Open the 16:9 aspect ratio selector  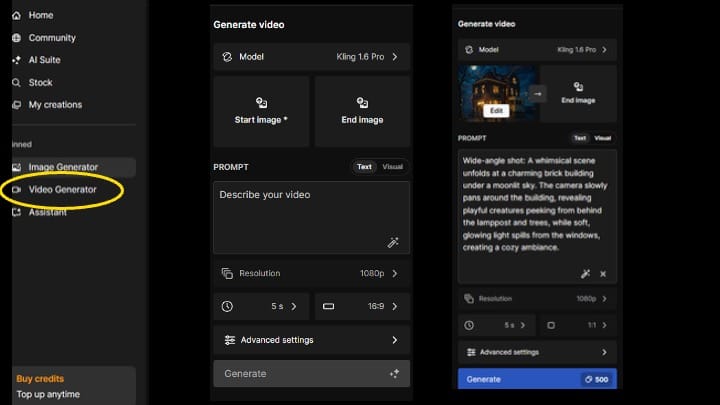[x=362, y=306]
